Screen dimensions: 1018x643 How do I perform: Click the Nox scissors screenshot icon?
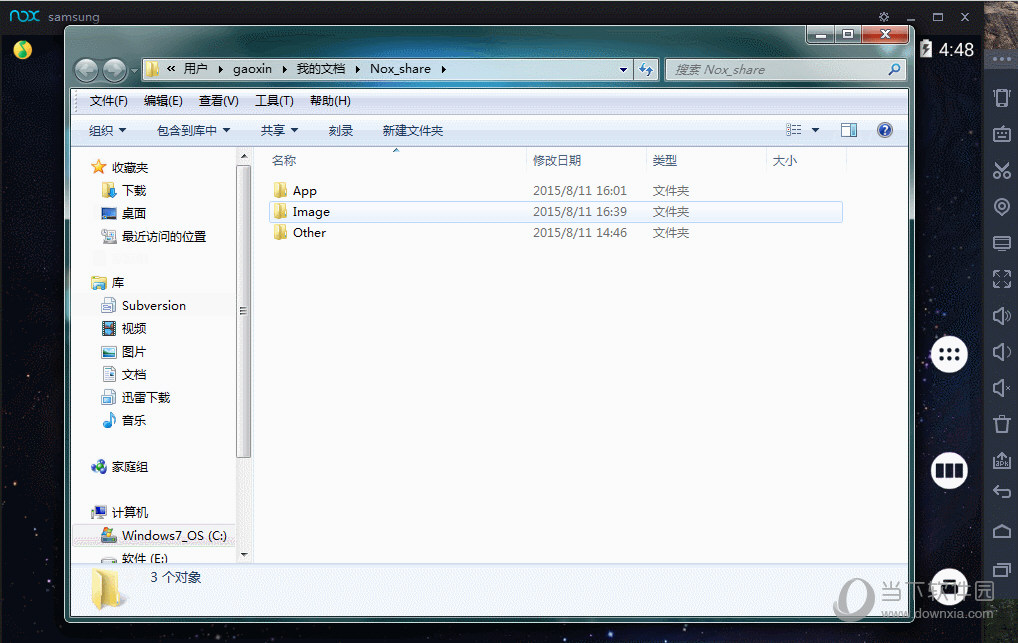pyautogui.click(x=1001, y=171)
